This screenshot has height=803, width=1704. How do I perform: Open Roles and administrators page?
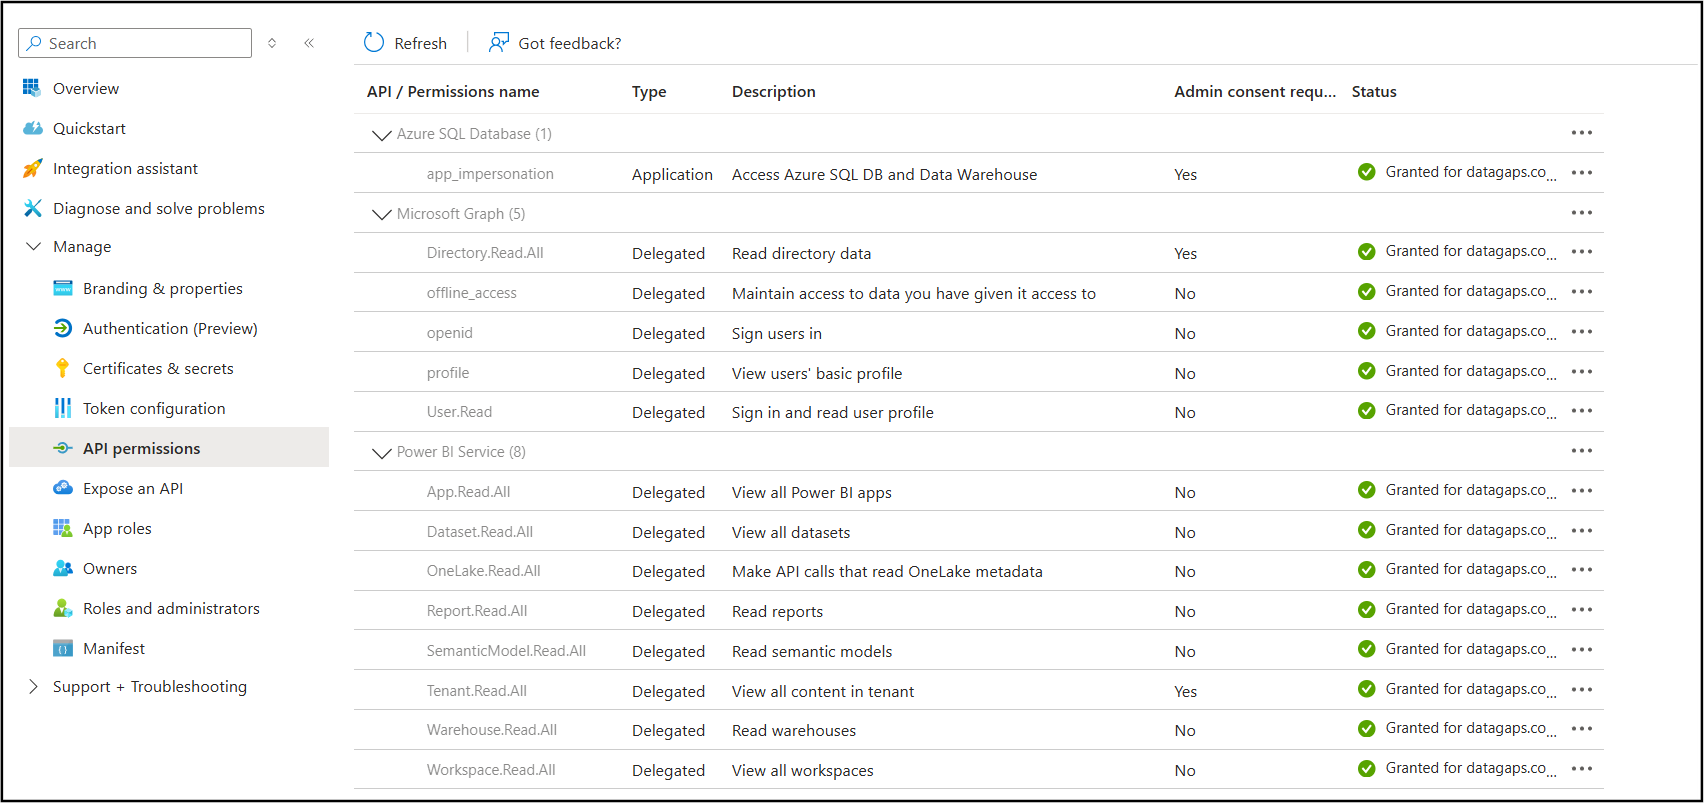point(169,608)
